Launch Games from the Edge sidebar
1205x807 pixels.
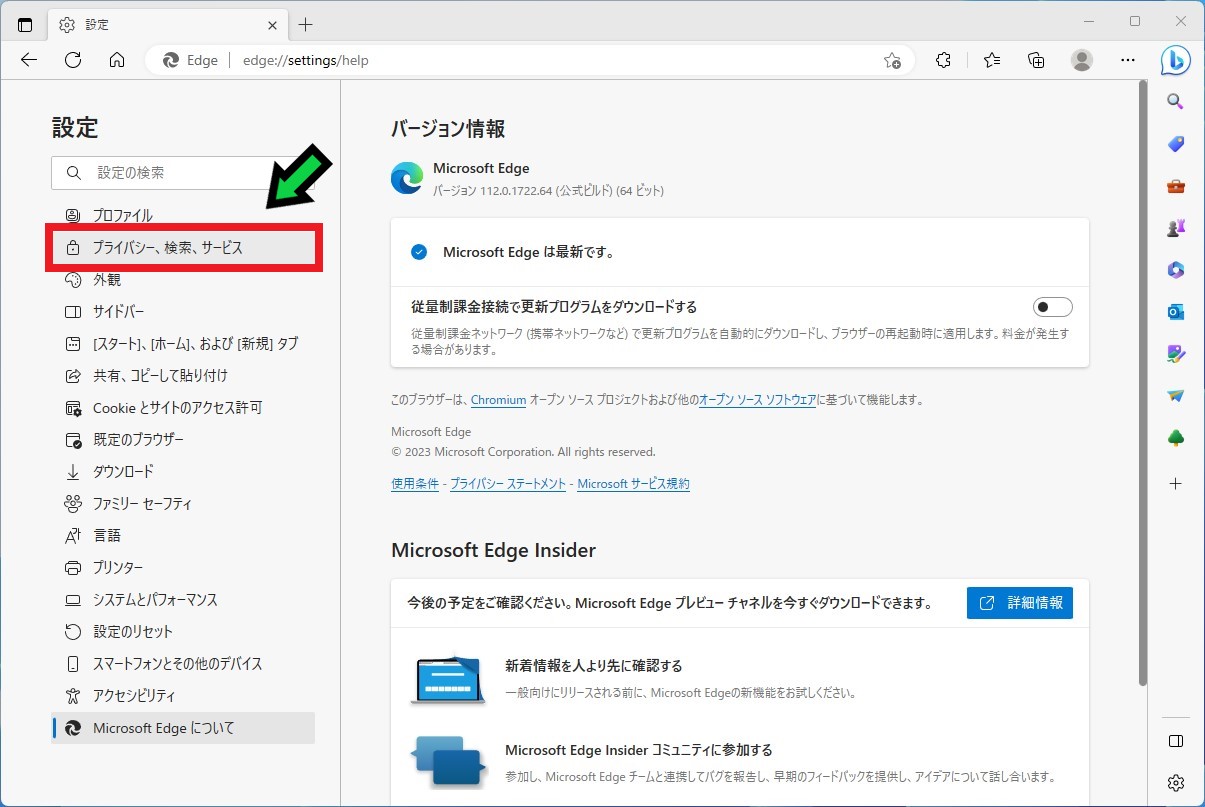[1176, 227]
